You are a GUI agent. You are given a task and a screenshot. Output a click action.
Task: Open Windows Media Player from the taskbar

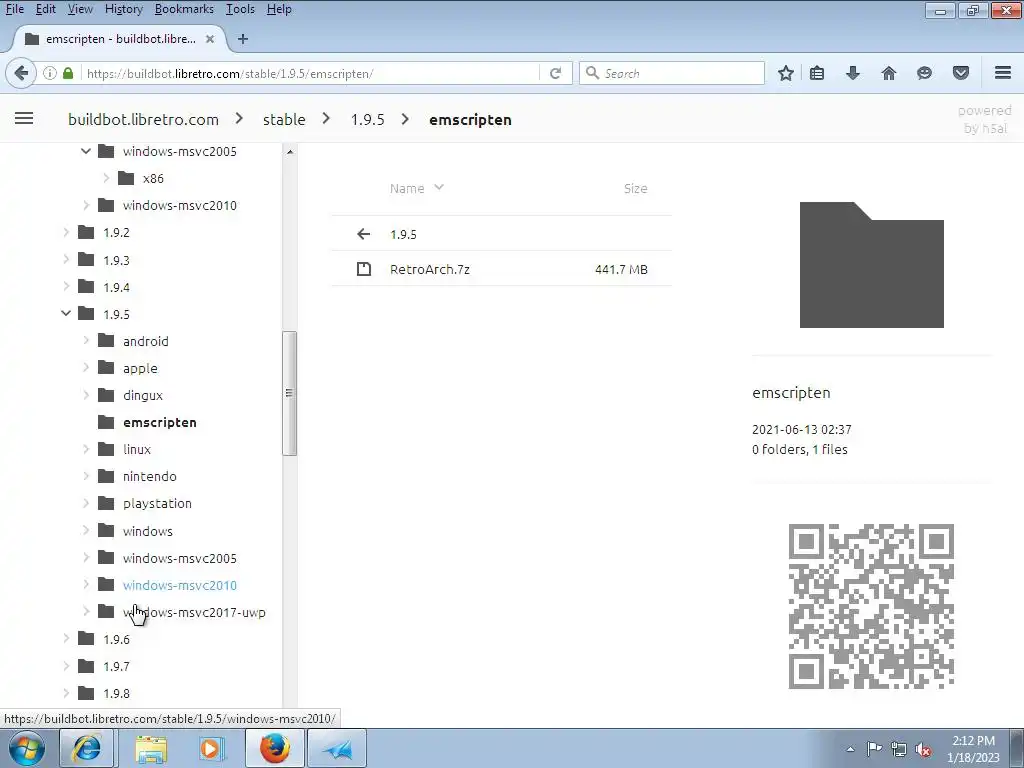pos(211,748)
